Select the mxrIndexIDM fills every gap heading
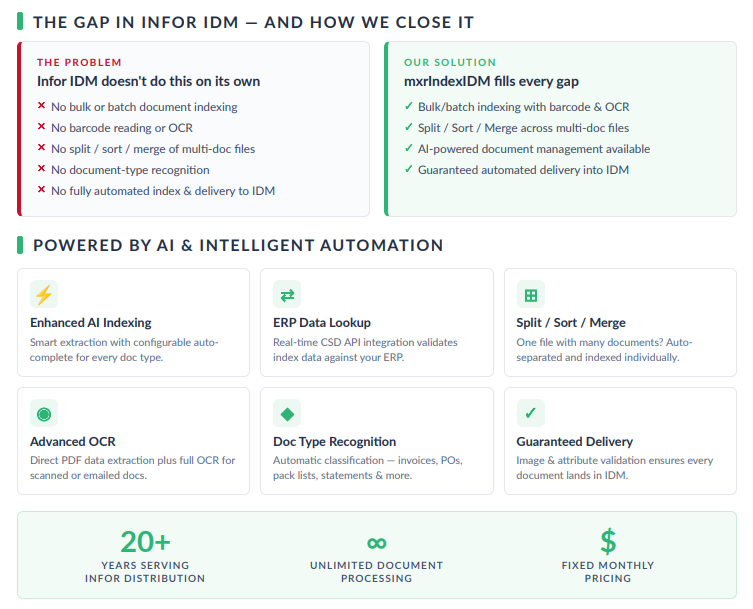This screenshot has height=609, width=753. [x=491, y=81]
